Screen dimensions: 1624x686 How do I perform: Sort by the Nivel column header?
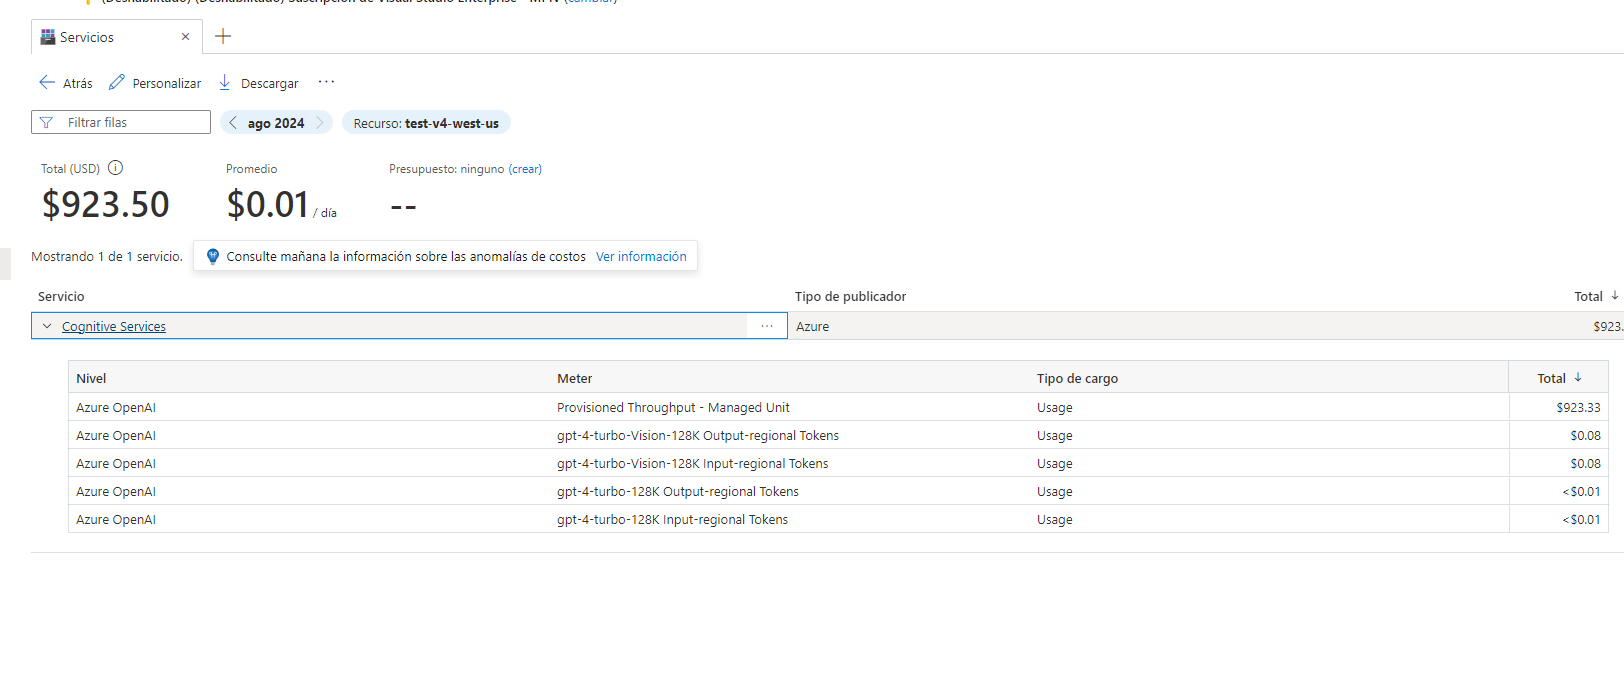(91, 379)
